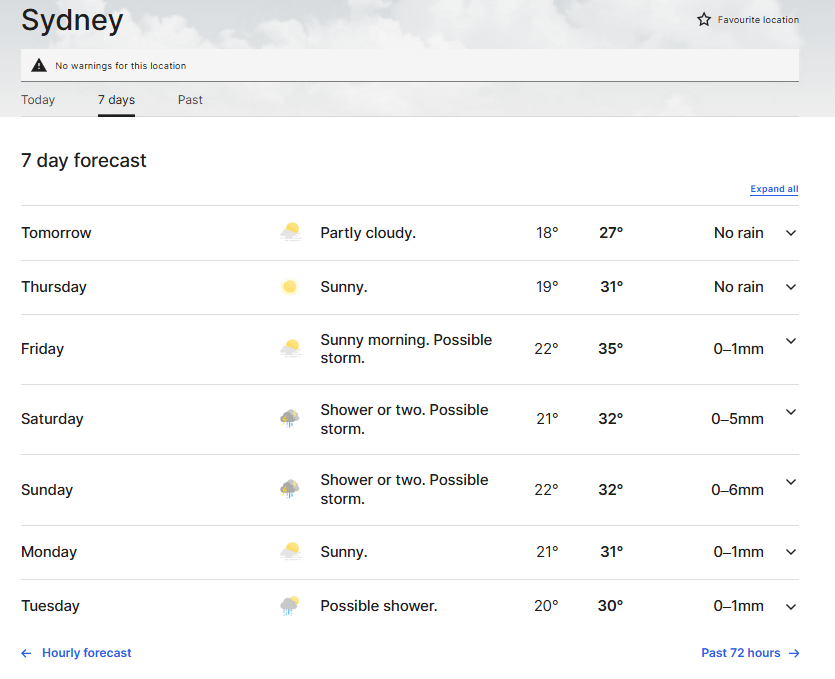Click Tuesday's possible shower weather icon

290,606
